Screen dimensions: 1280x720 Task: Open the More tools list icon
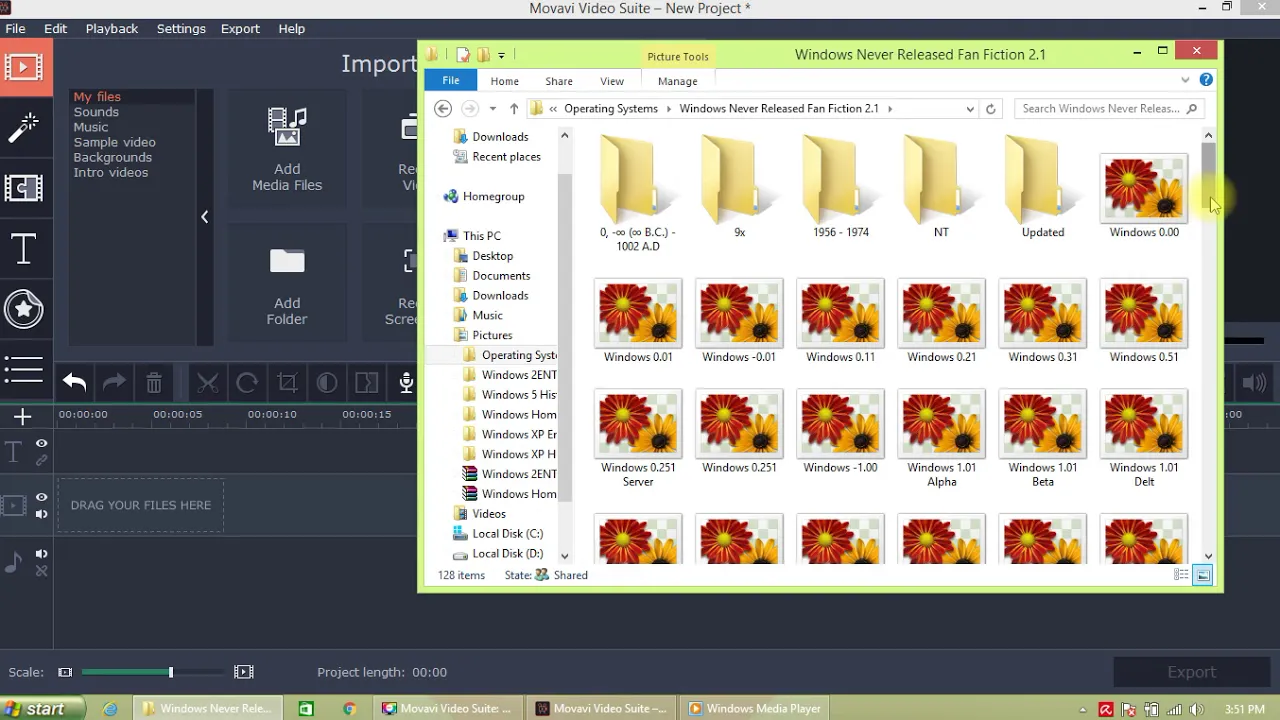pos(23,370)
